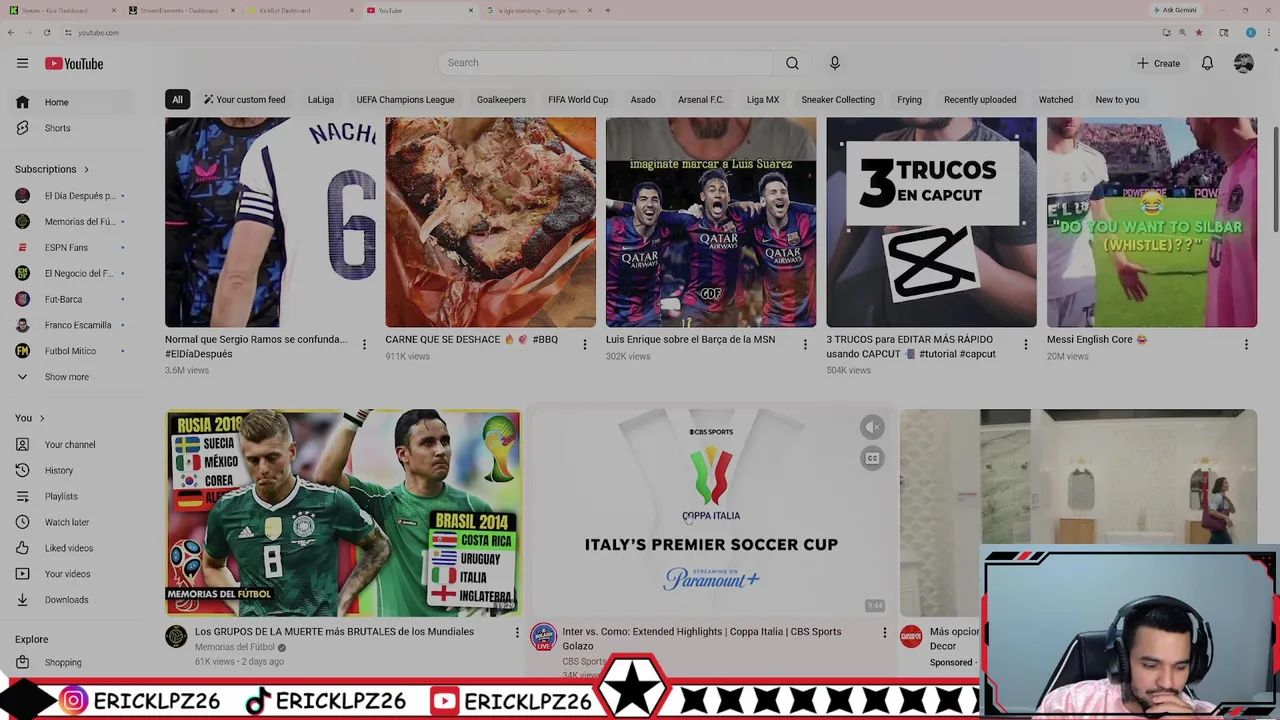This screenshot has width=1280, height=720.
Task: Select the Sneaker Collecting chip
Action: click(838, 100)
